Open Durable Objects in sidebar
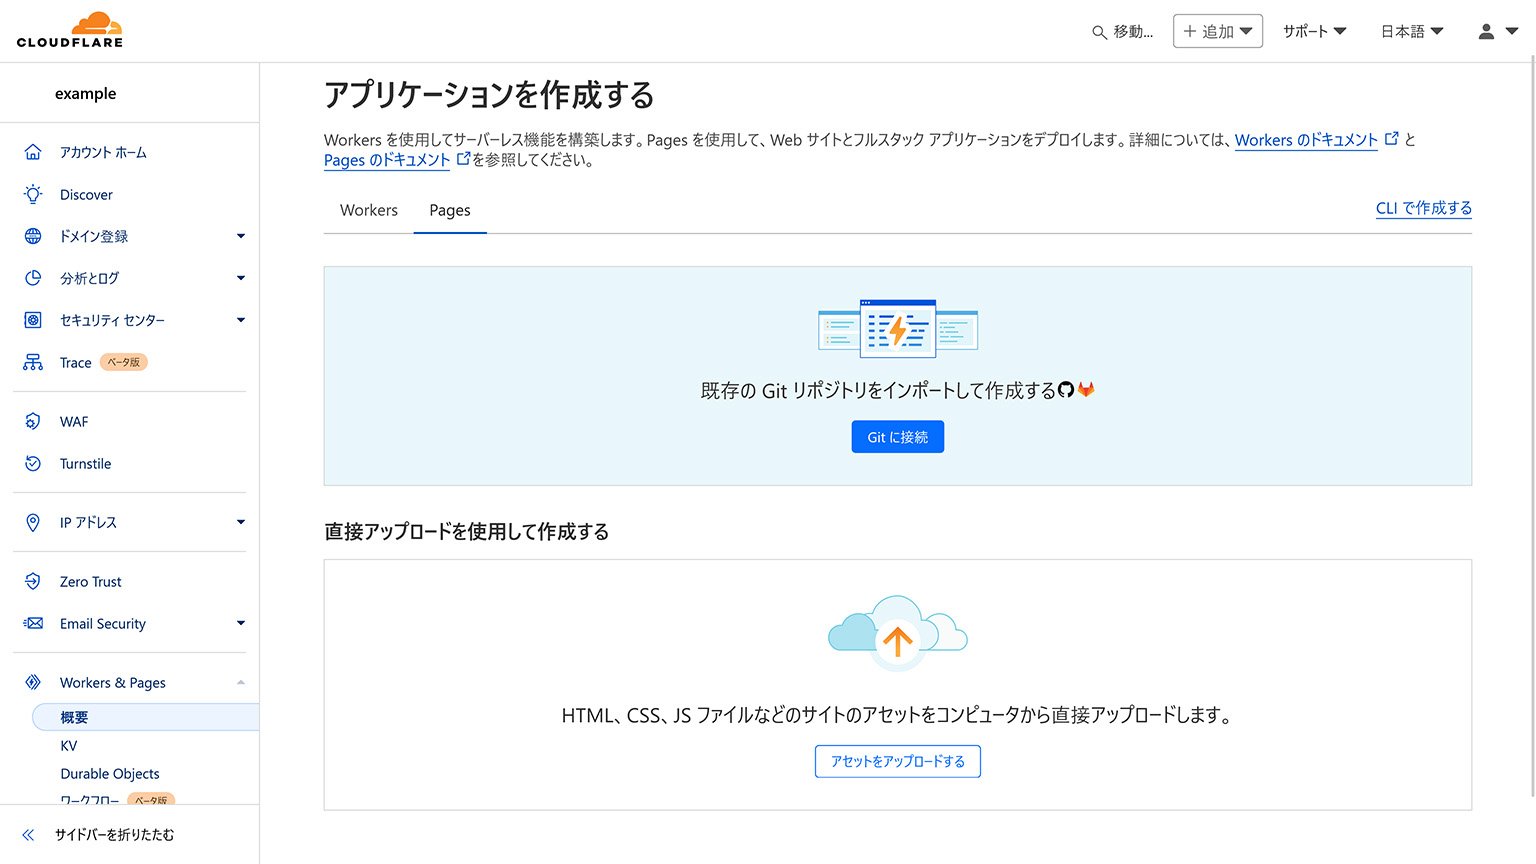1536x864 pixels. coord(110,773)
